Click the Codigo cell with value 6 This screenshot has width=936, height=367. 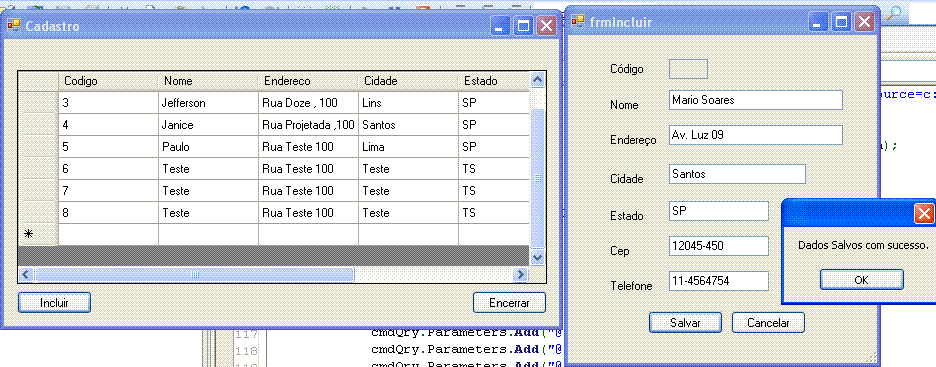tap(109, 169)
